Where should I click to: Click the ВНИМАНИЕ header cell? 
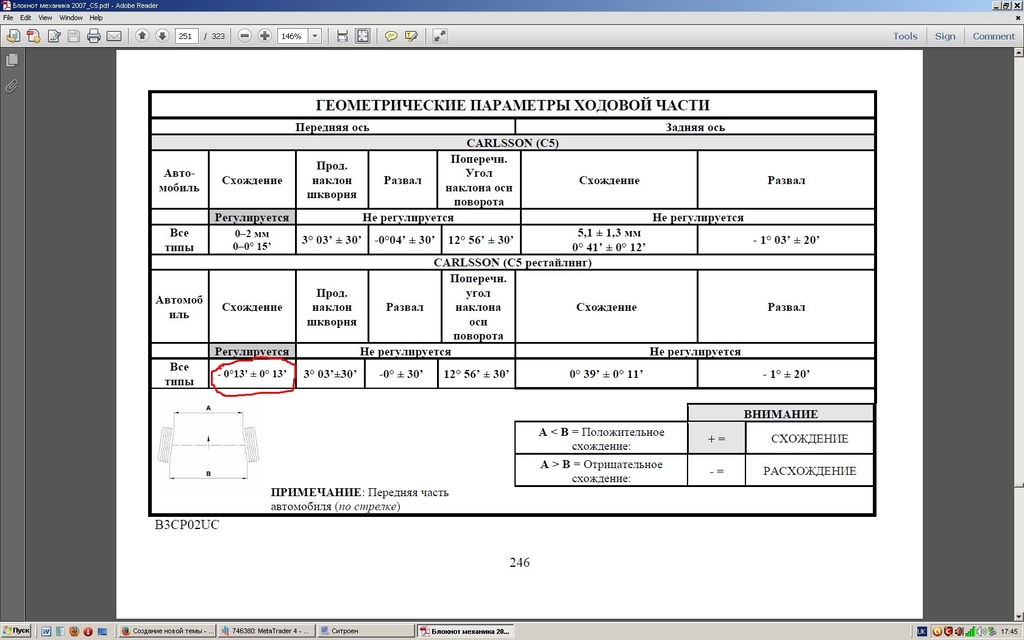(x=780, y=413)
